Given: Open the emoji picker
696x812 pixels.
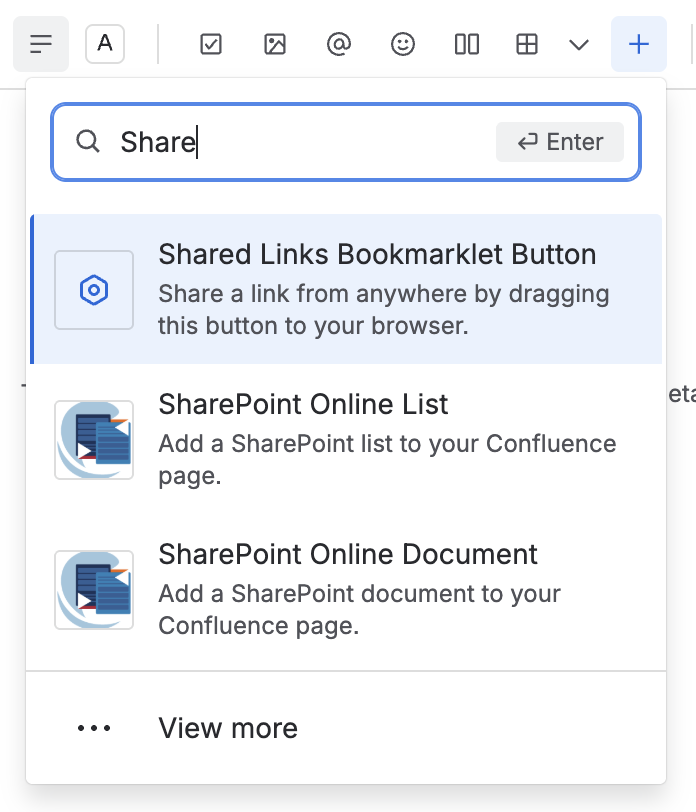Looking at the screenshot, I should point(402,44).
